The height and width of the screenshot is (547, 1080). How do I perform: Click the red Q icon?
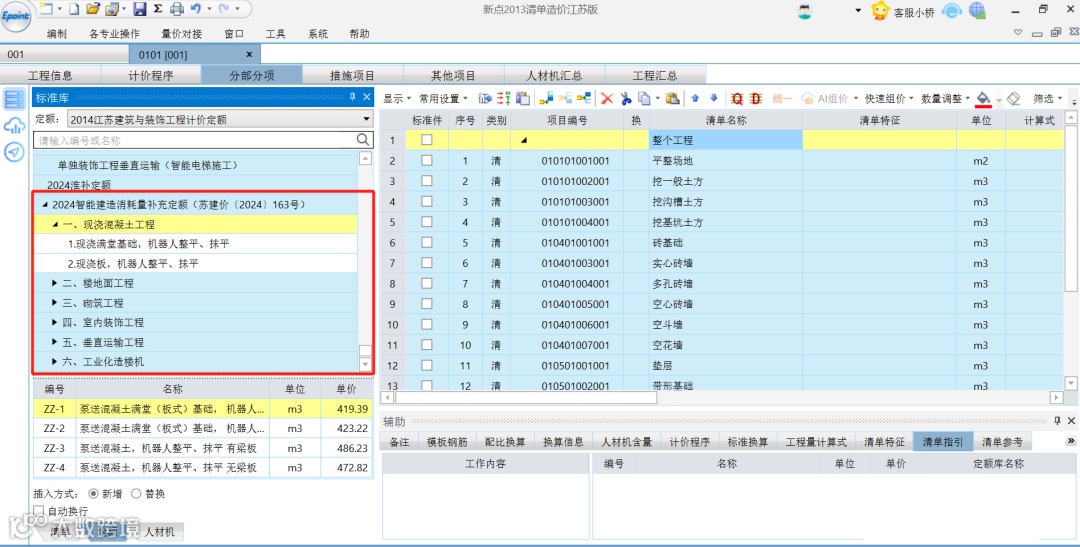737,99
